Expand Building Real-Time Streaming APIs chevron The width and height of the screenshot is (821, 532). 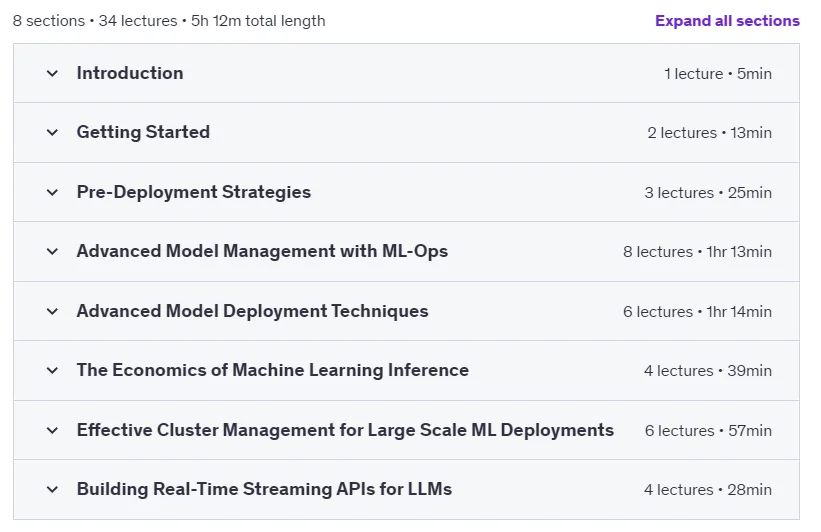click(52, 490)
